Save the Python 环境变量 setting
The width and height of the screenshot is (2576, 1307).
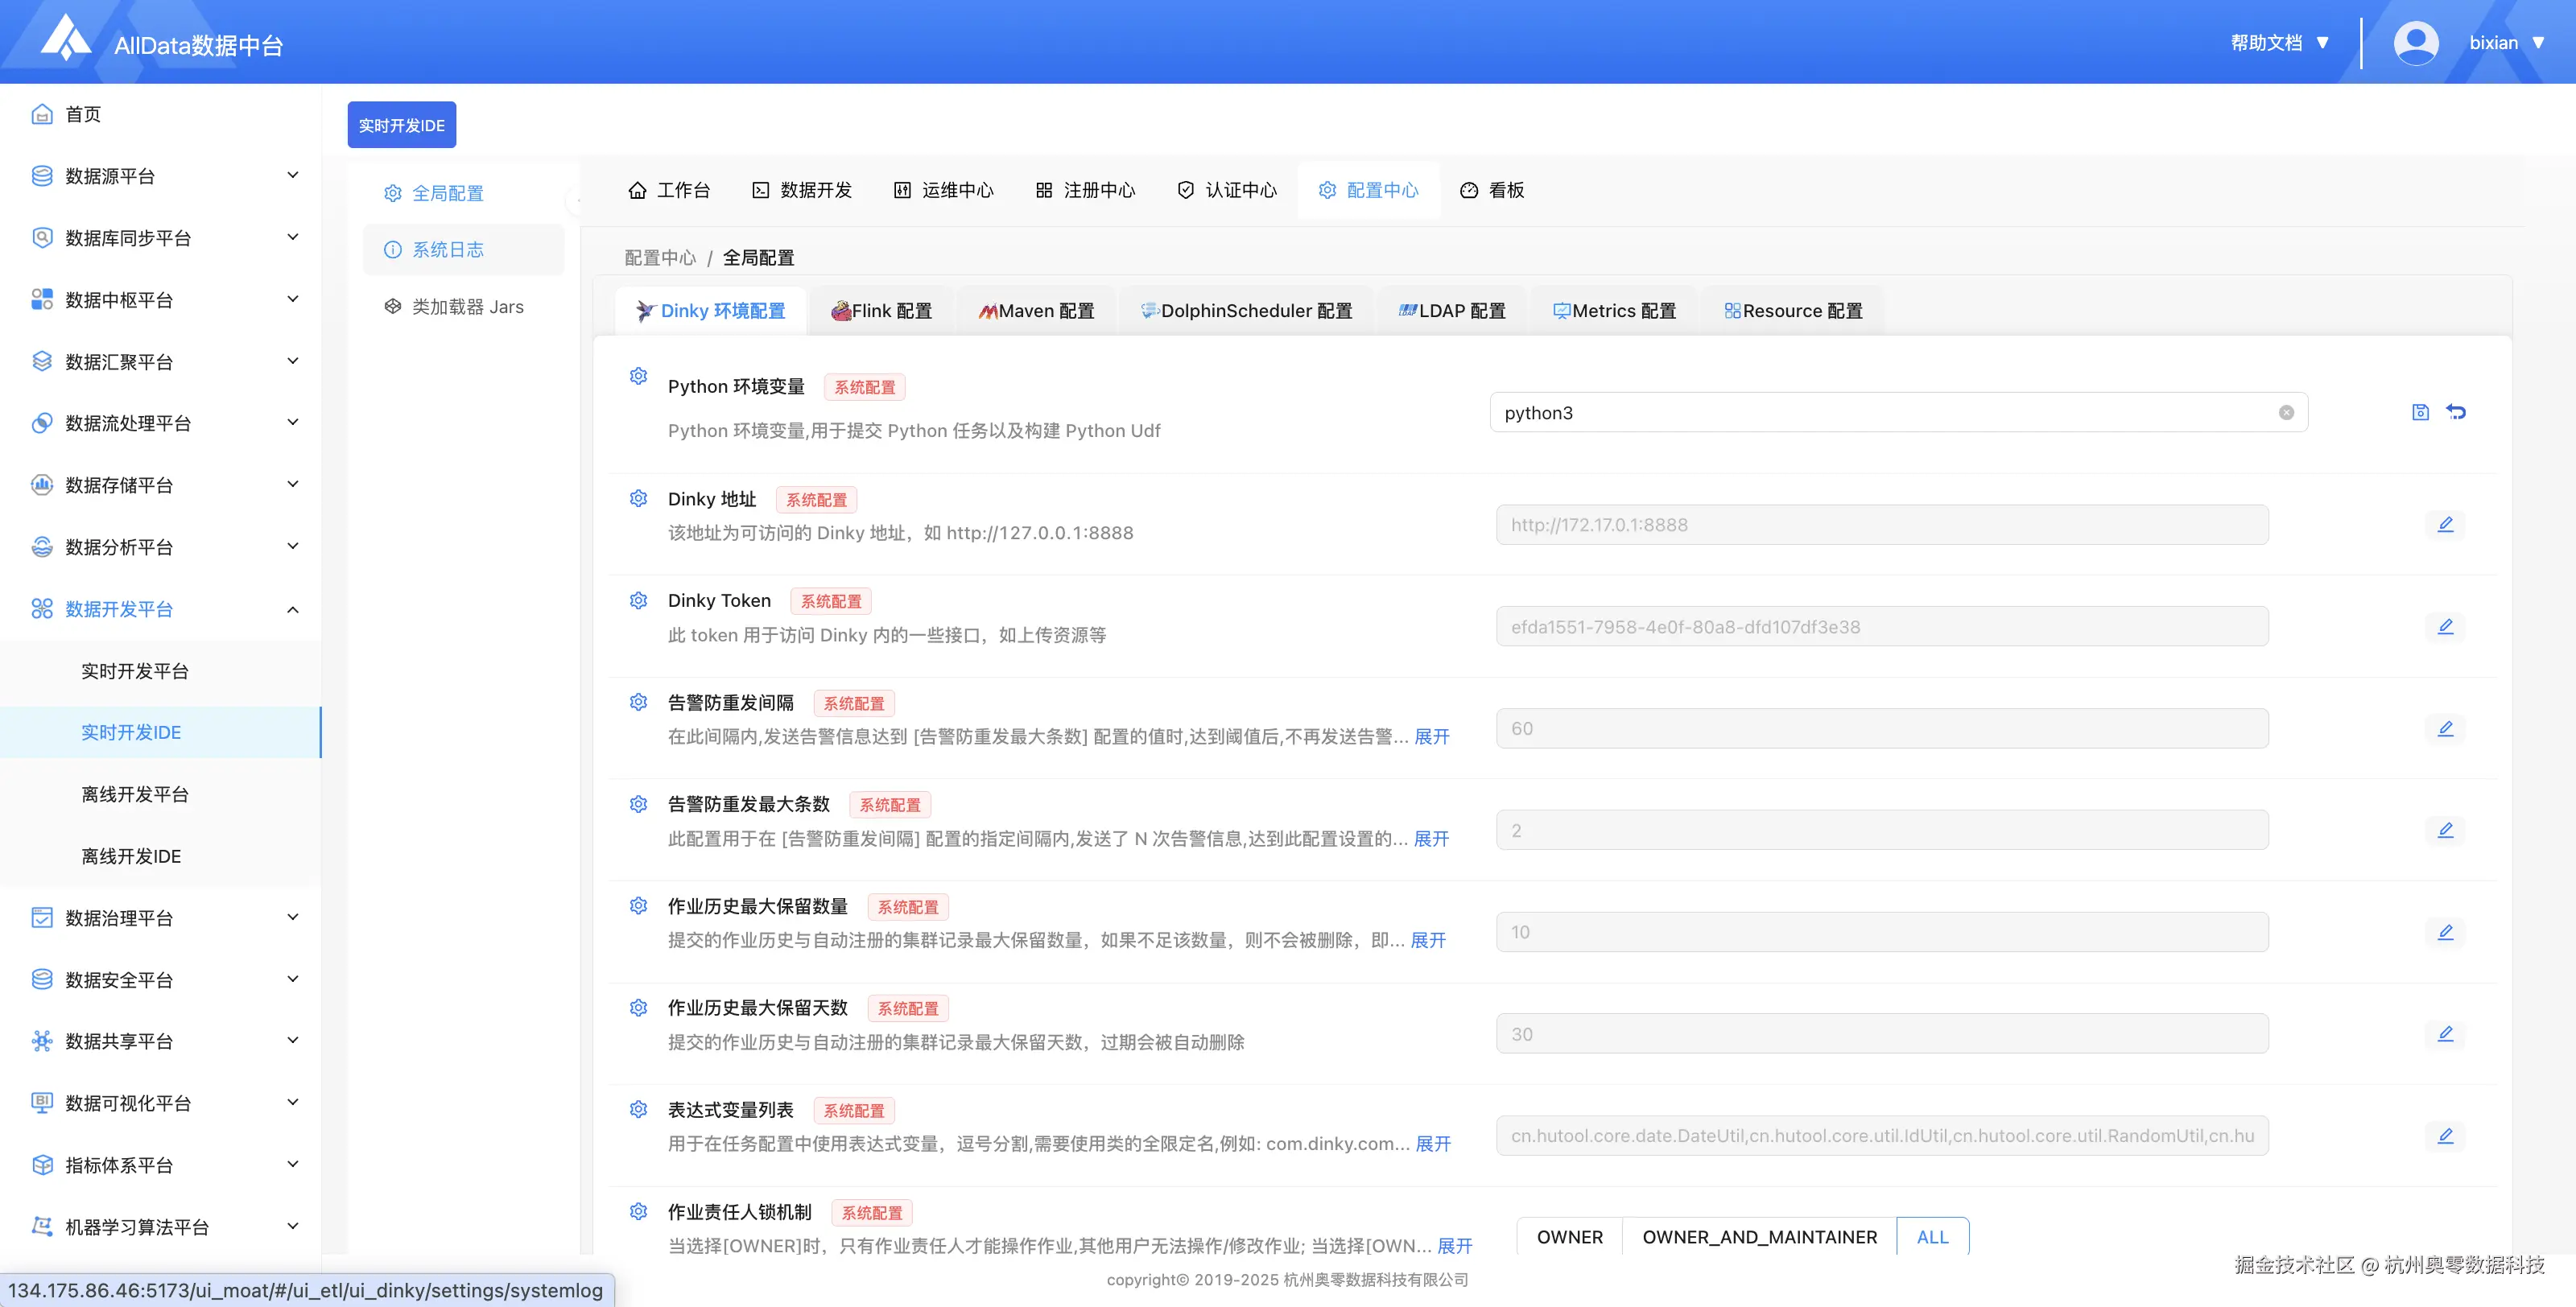[2420, 411]
